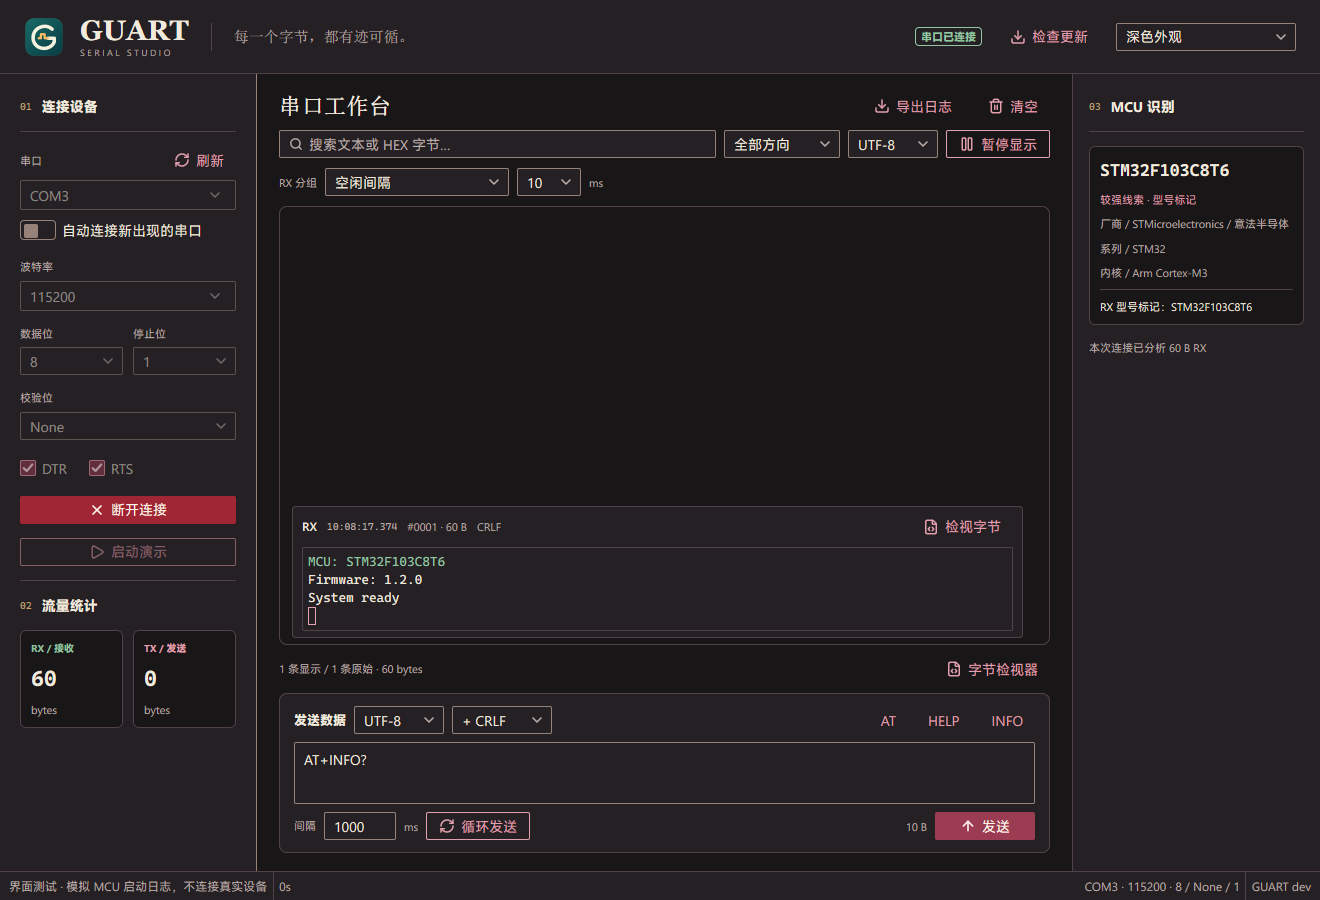Screen dimensions: 1320x900
Task: Uncheck the RTS checkbox
Action: click(97, 468)
